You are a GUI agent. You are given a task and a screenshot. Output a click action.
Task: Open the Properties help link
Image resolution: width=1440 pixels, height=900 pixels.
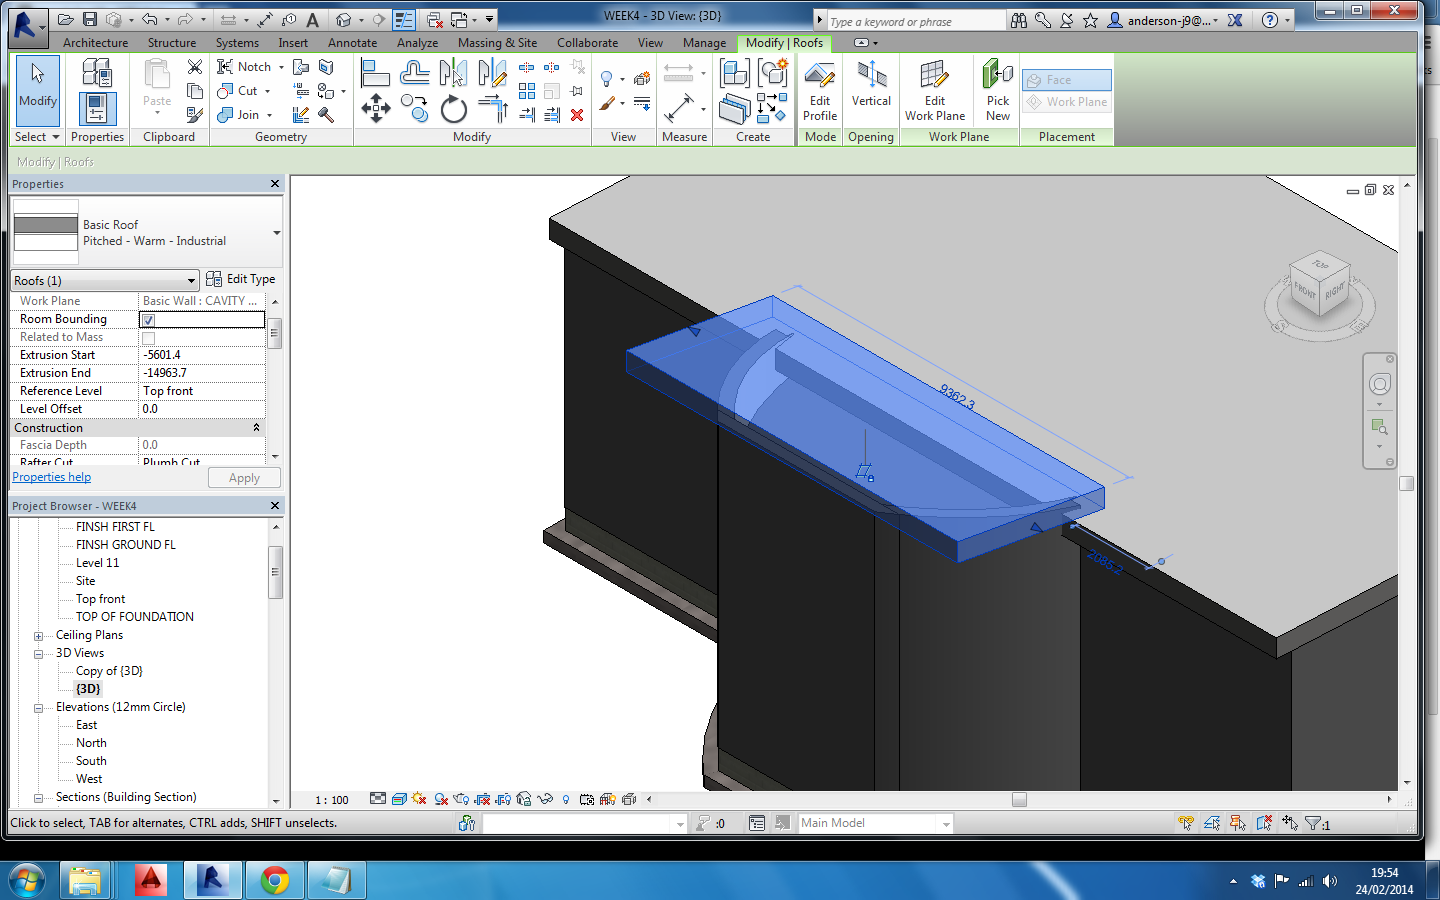tap(51, 478)
